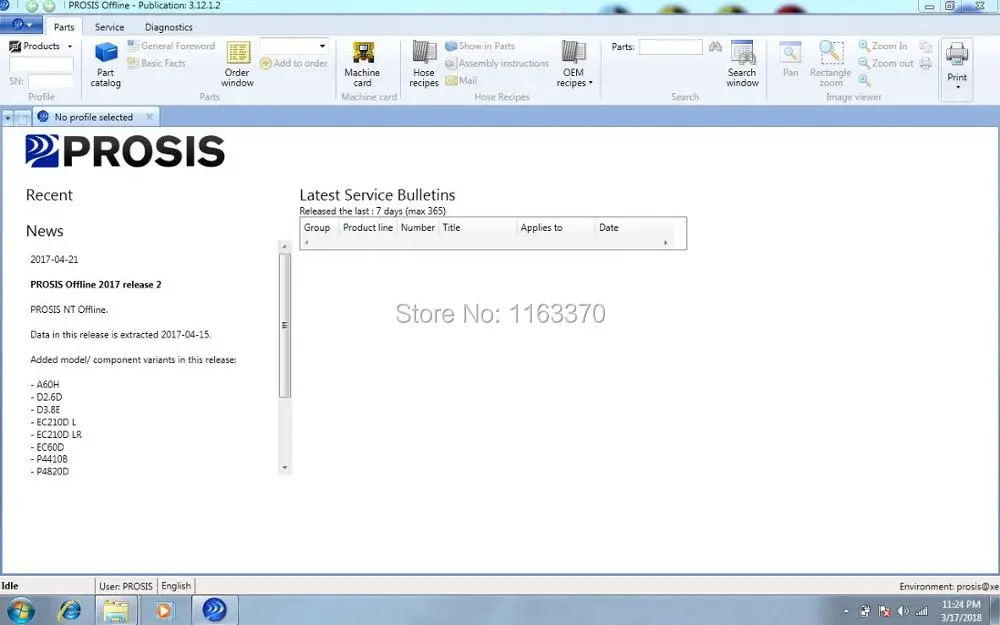Select the Pan tool
This screenshot has width=1000, height=625.
tap(790, 60)
